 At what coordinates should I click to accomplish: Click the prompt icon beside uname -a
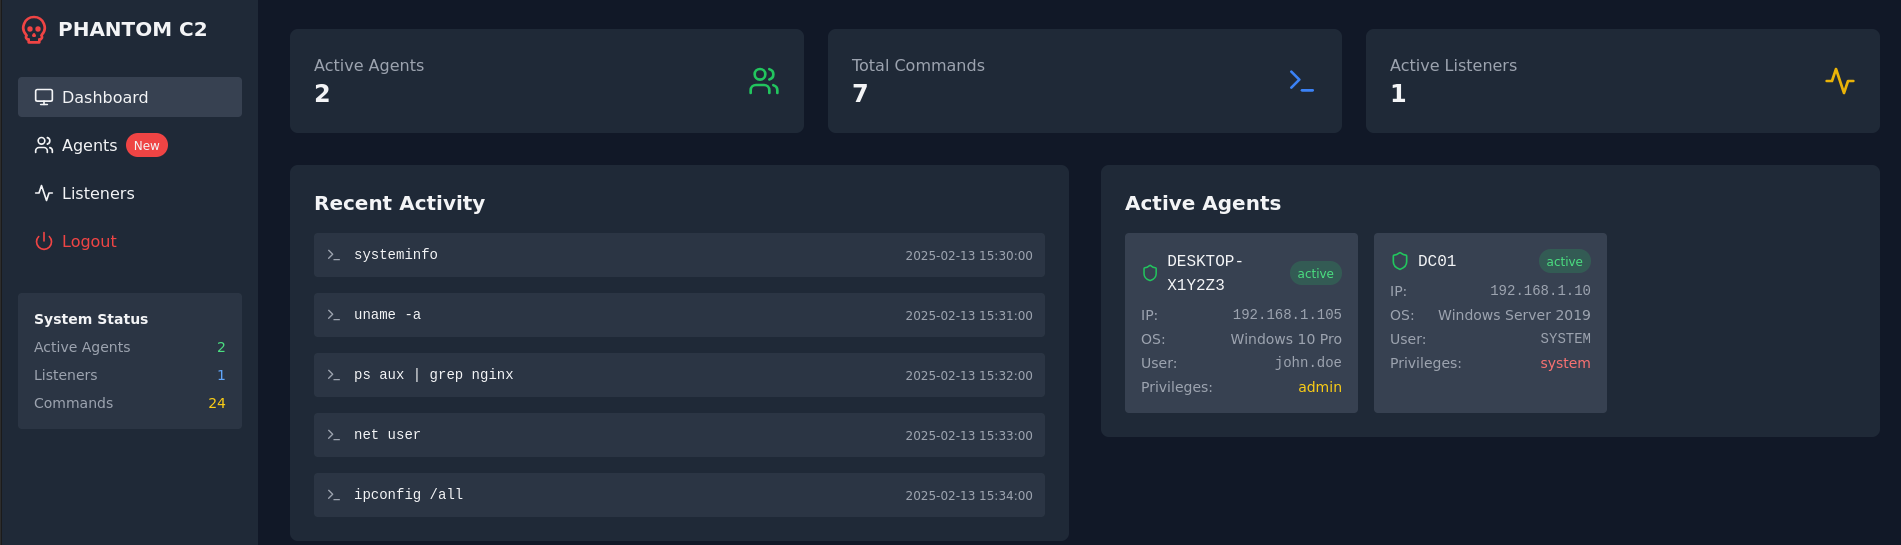coord(334,315)
